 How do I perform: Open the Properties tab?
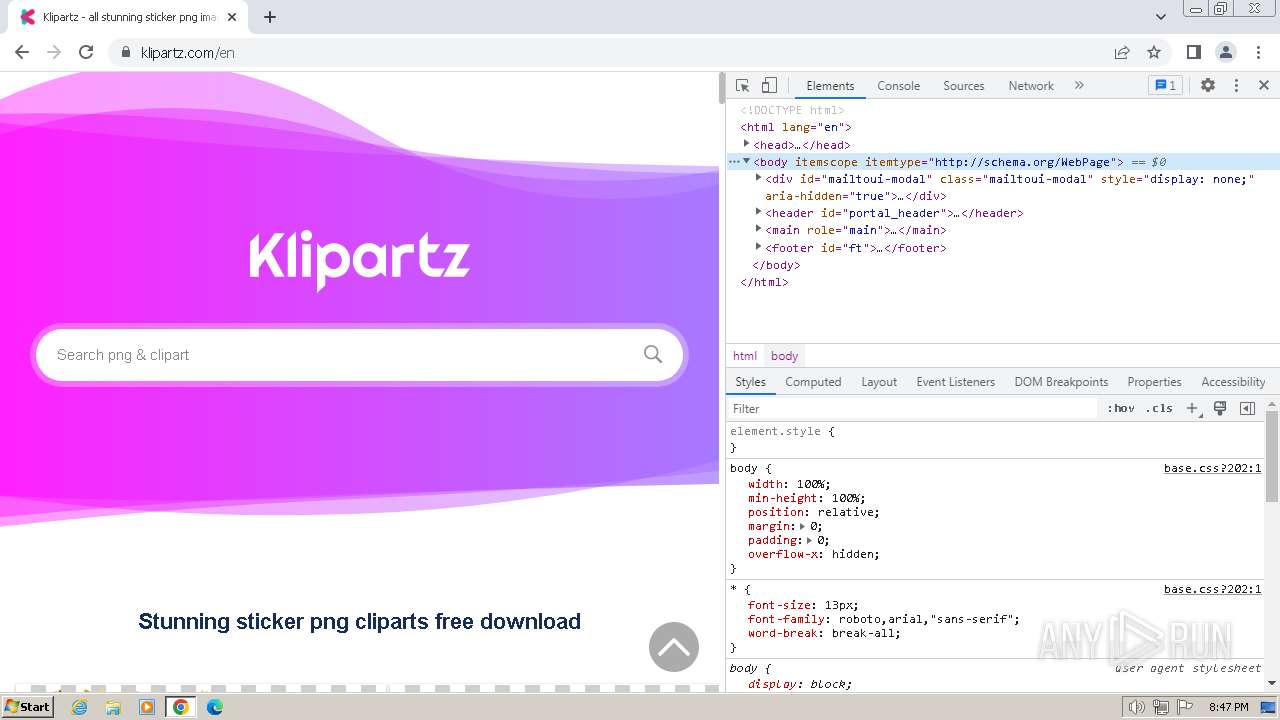(1154, 382)
